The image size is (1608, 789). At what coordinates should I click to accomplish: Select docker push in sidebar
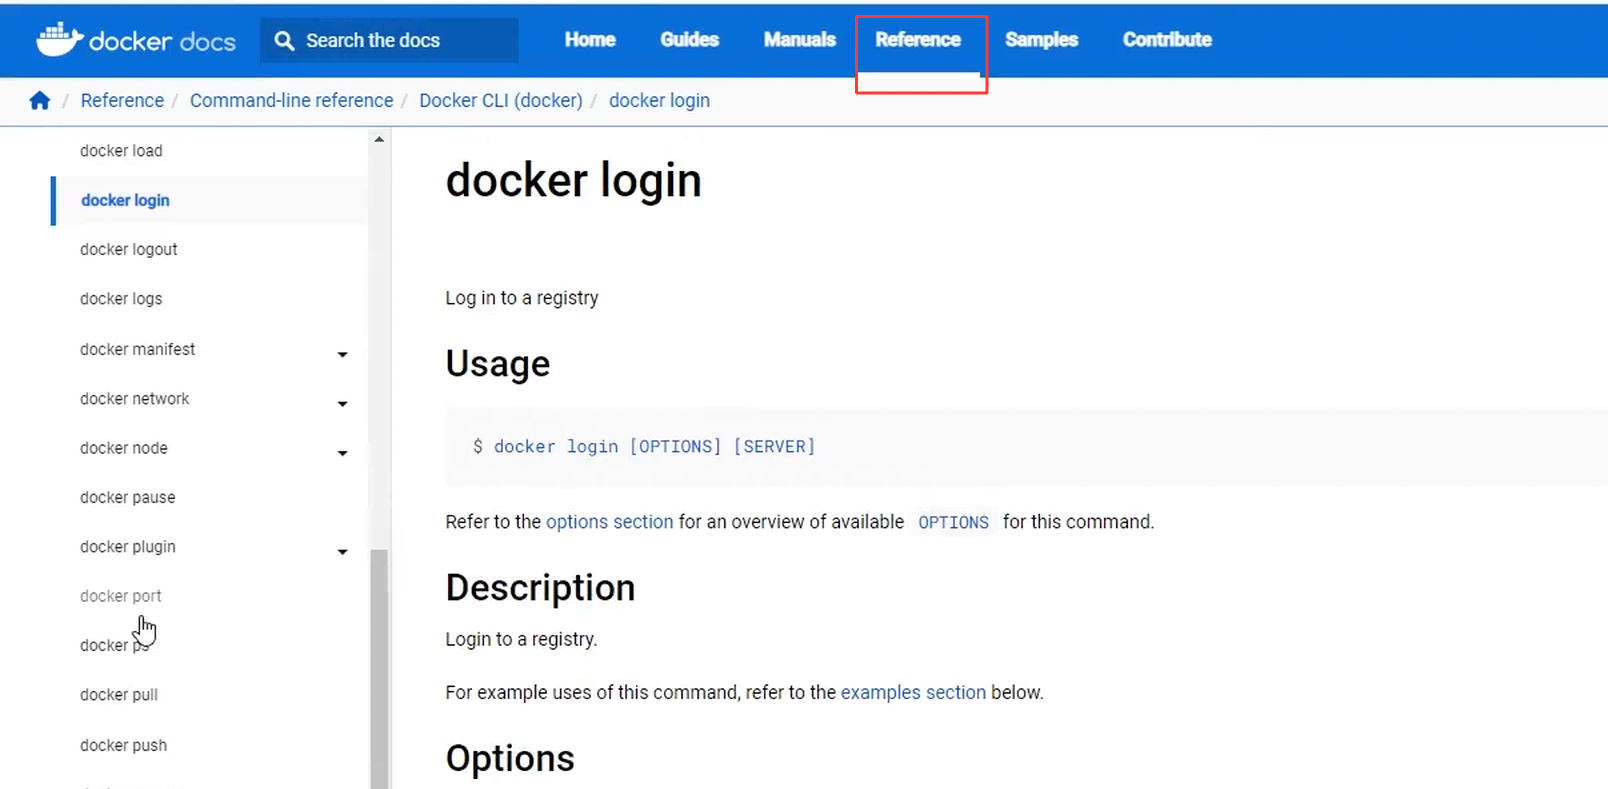[124, 745]
